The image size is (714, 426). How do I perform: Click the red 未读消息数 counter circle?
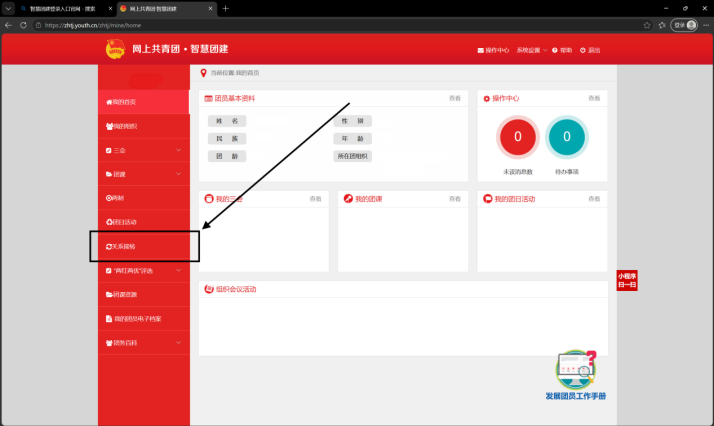pos(518,137)
